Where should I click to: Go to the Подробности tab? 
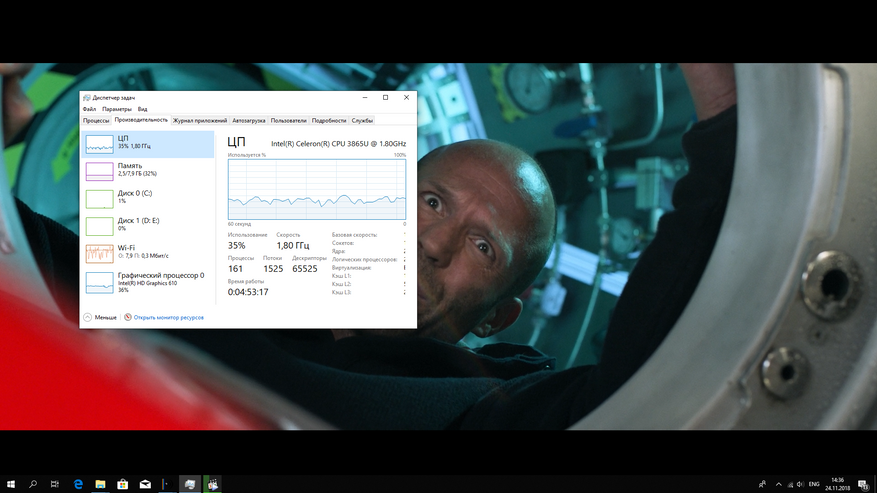point(328,120)
